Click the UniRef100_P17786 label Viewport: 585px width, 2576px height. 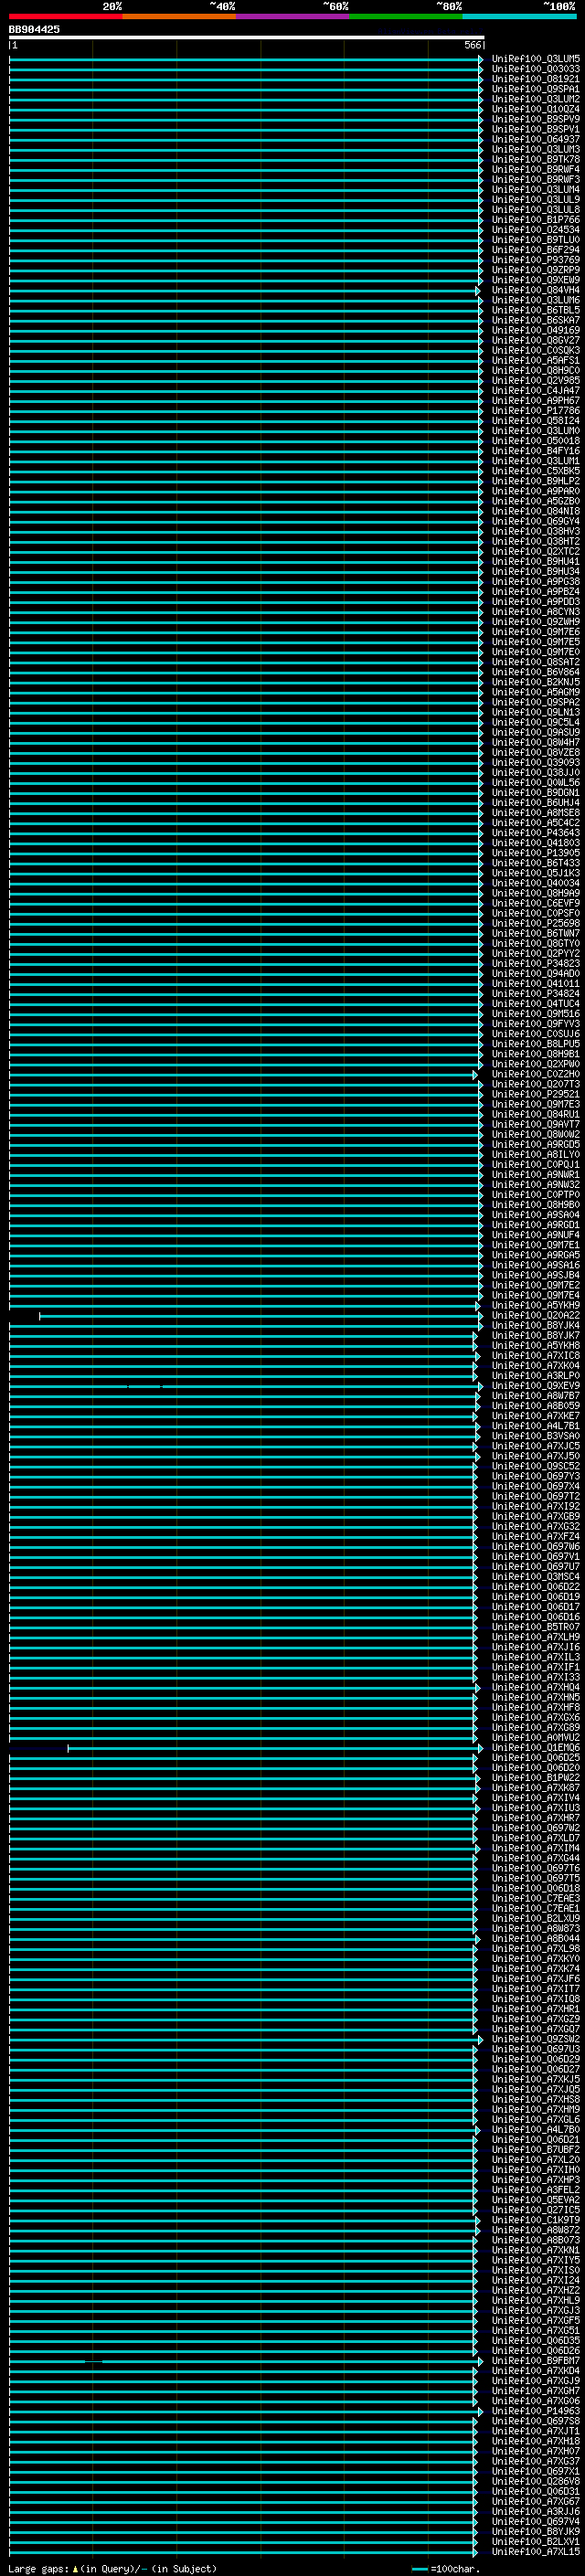click(535, 410)
